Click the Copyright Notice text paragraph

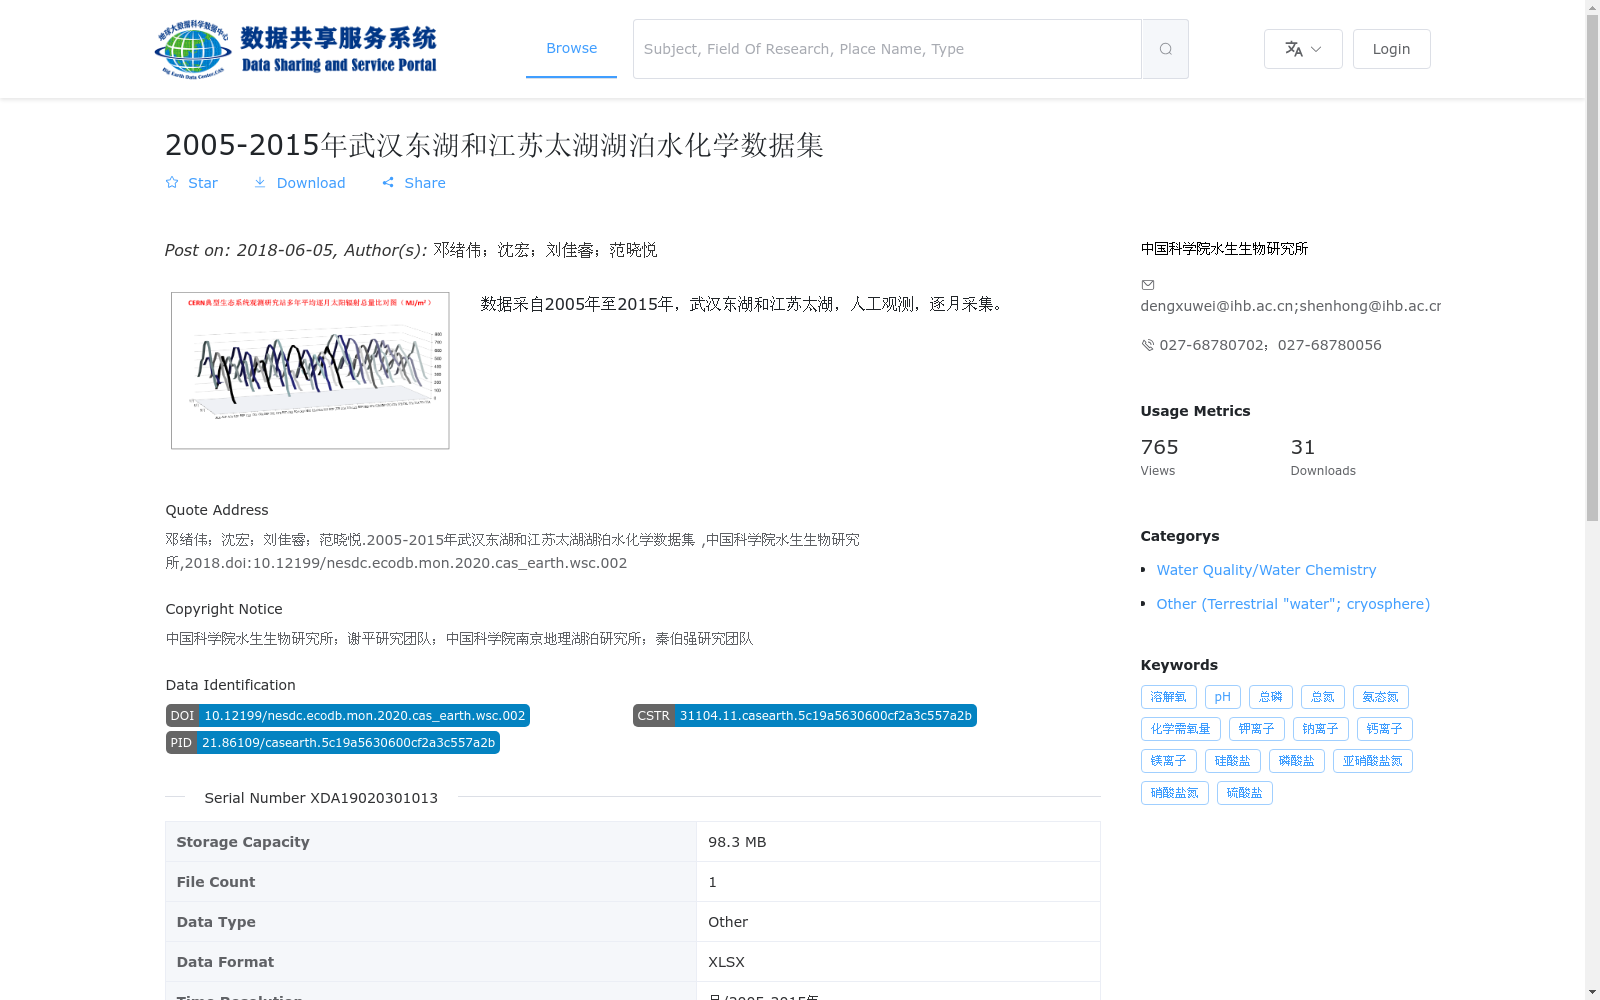[459, 639]
